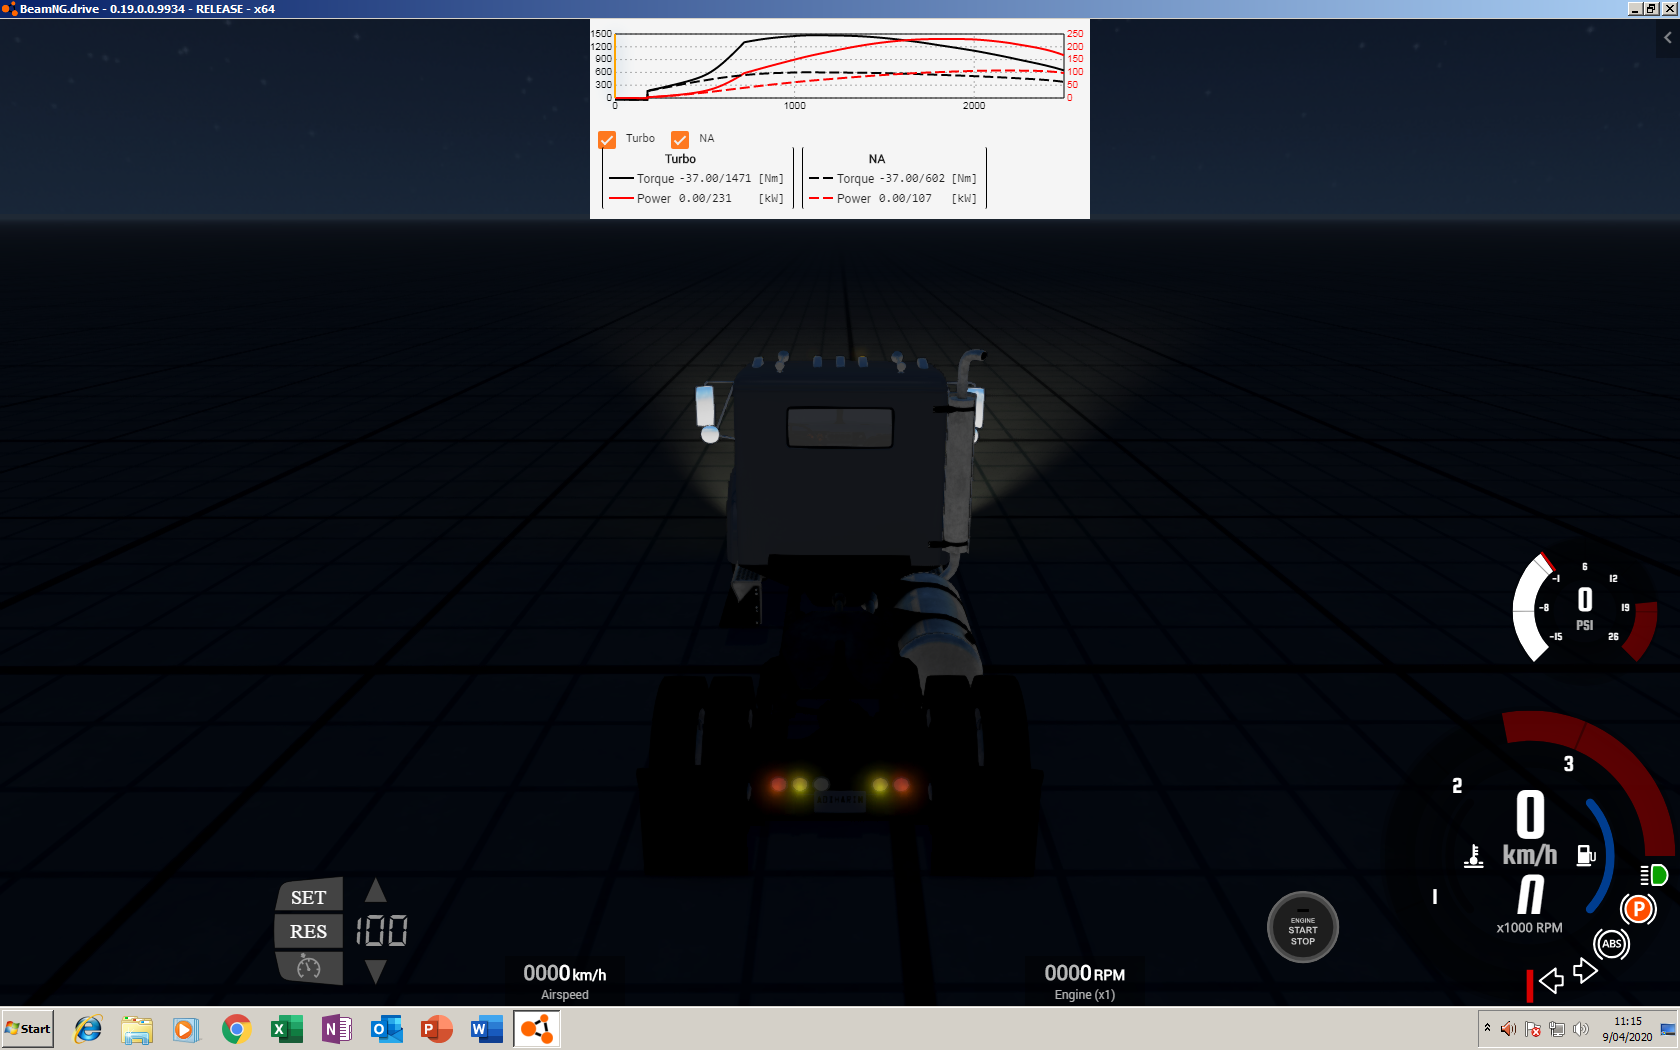Click the SET cruise control button
Viewport: 1680px width, 1050px height.
click(309, 897)
